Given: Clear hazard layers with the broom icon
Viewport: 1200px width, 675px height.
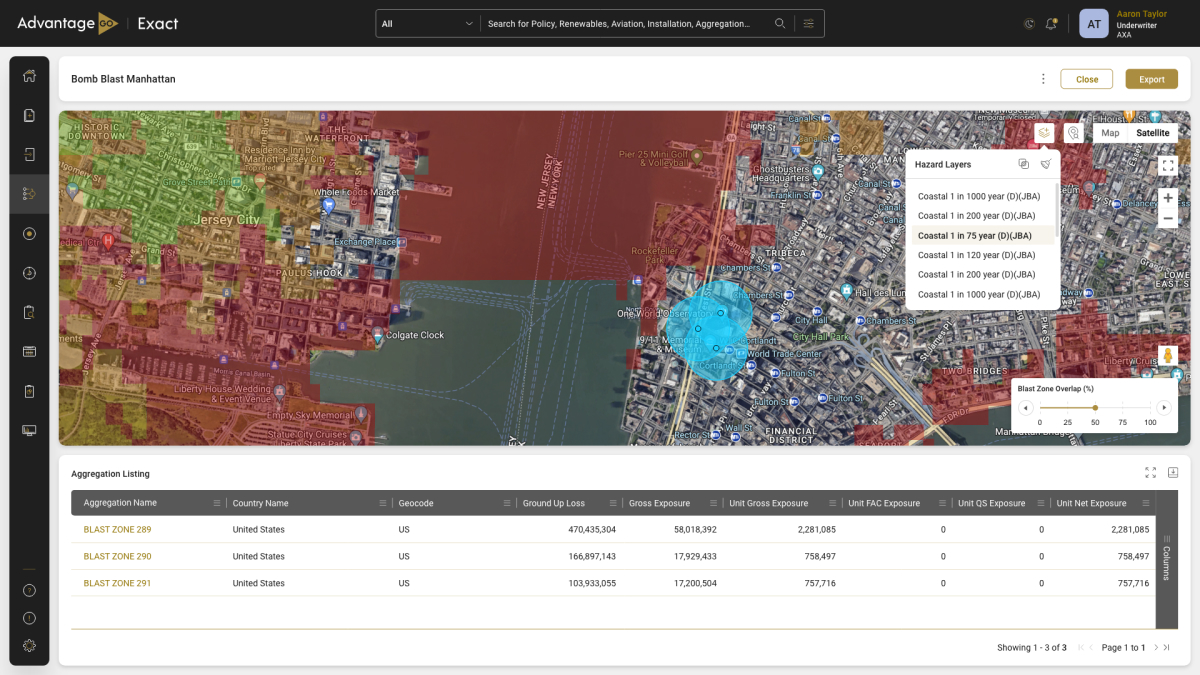Looking at the screenshot, I should (x=1045, y=164).
